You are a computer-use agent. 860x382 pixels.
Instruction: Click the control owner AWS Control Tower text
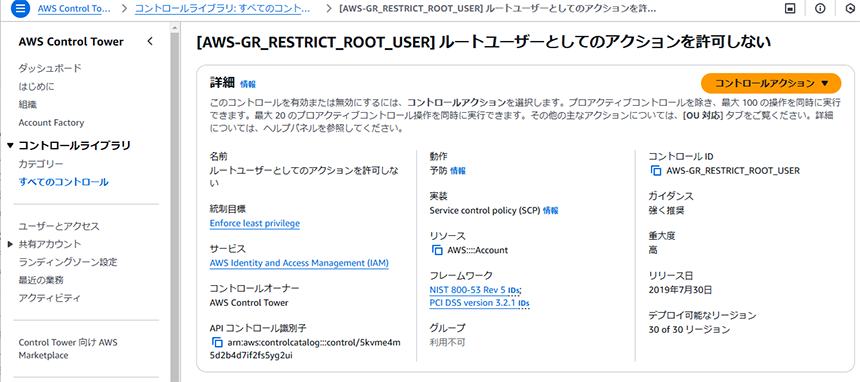(249, 302)
